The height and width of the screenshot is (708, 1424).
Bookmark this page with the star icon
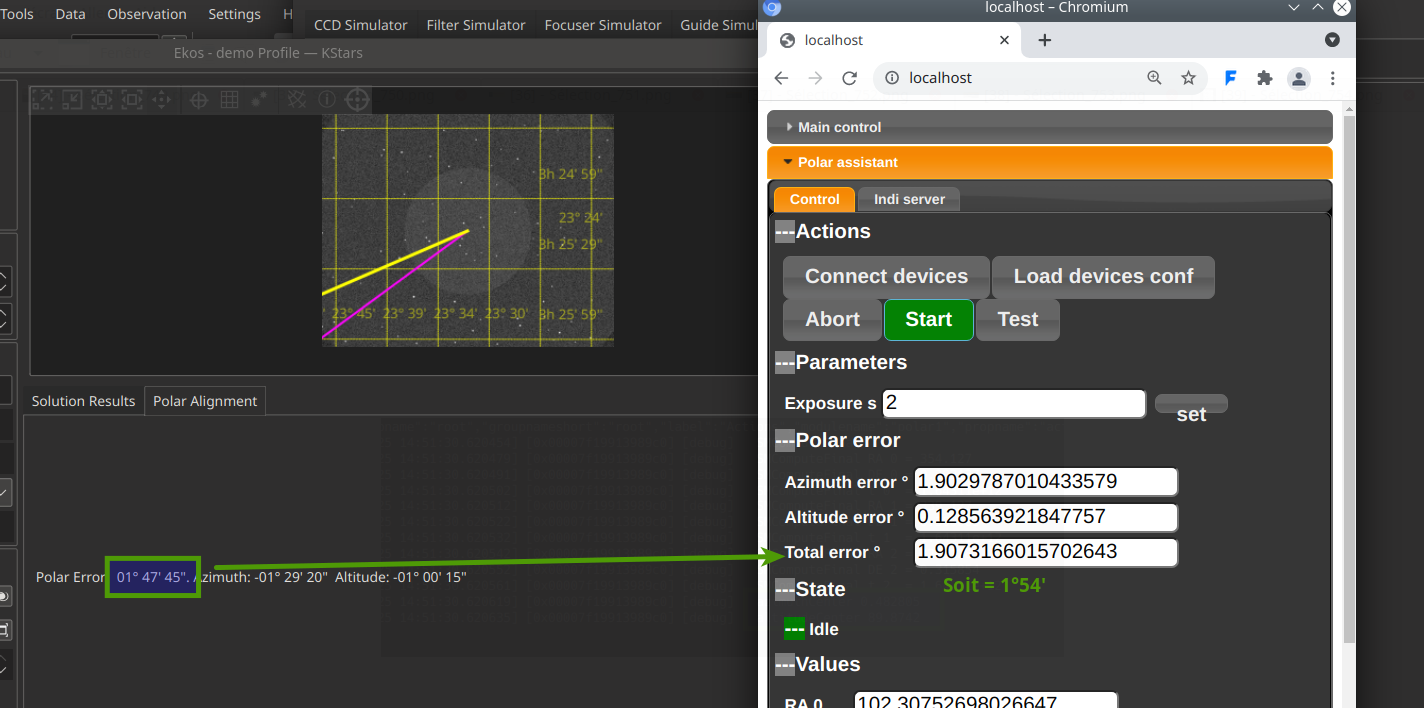pyautogui.click(x=1188, y=78)
